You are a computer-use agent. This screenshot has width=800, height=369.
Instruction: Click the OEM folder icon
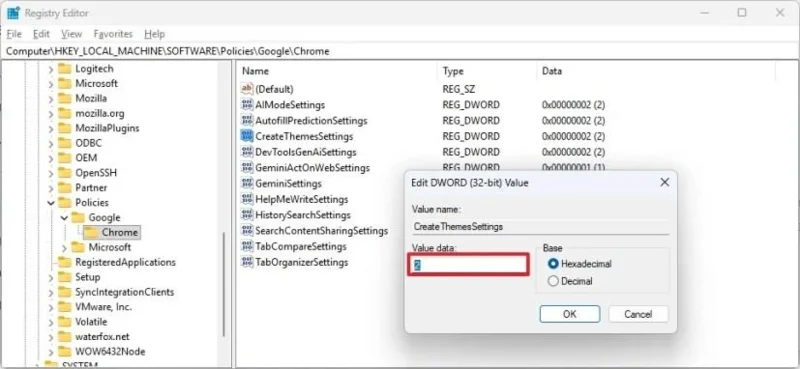click(64, 158)
